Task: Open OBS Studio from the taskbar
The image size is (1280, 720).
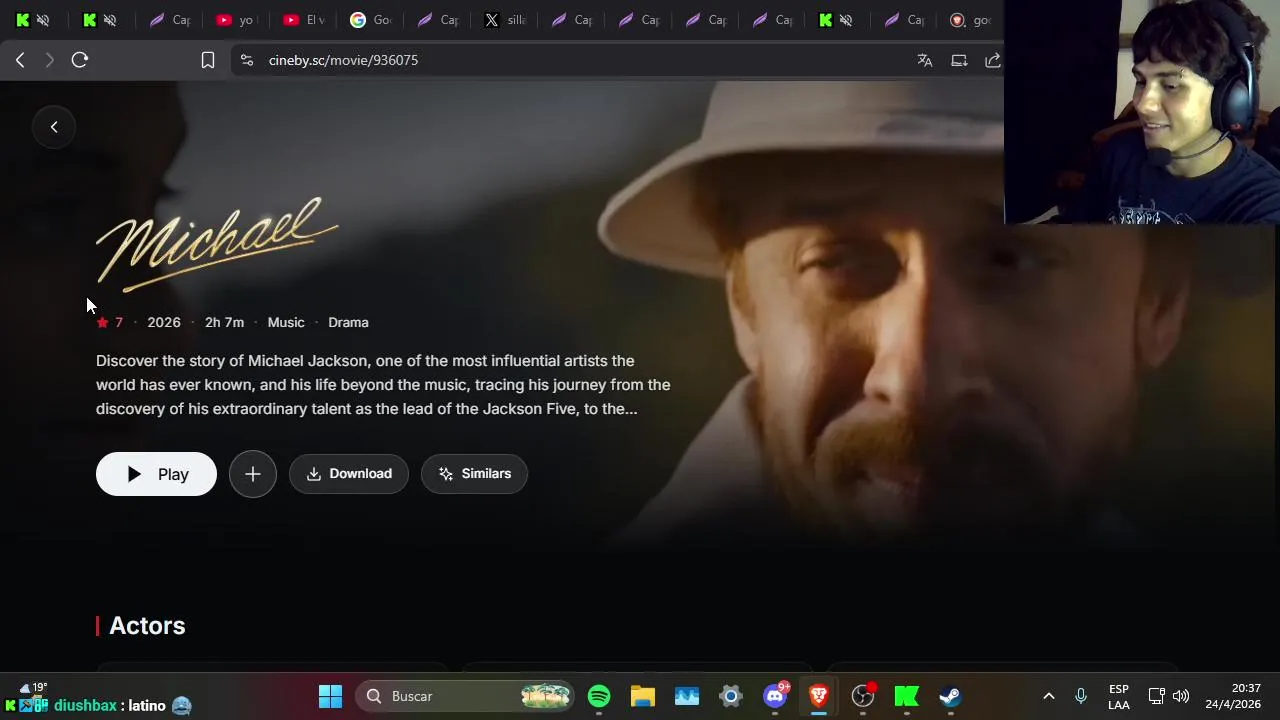Action: click(x=863, y=696)
